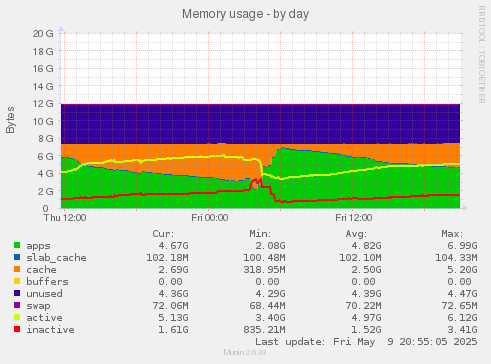Click active maximum value 6.12G
This screenshot has width=491, height=364.
pyautogui.click(x=462, y=318)
